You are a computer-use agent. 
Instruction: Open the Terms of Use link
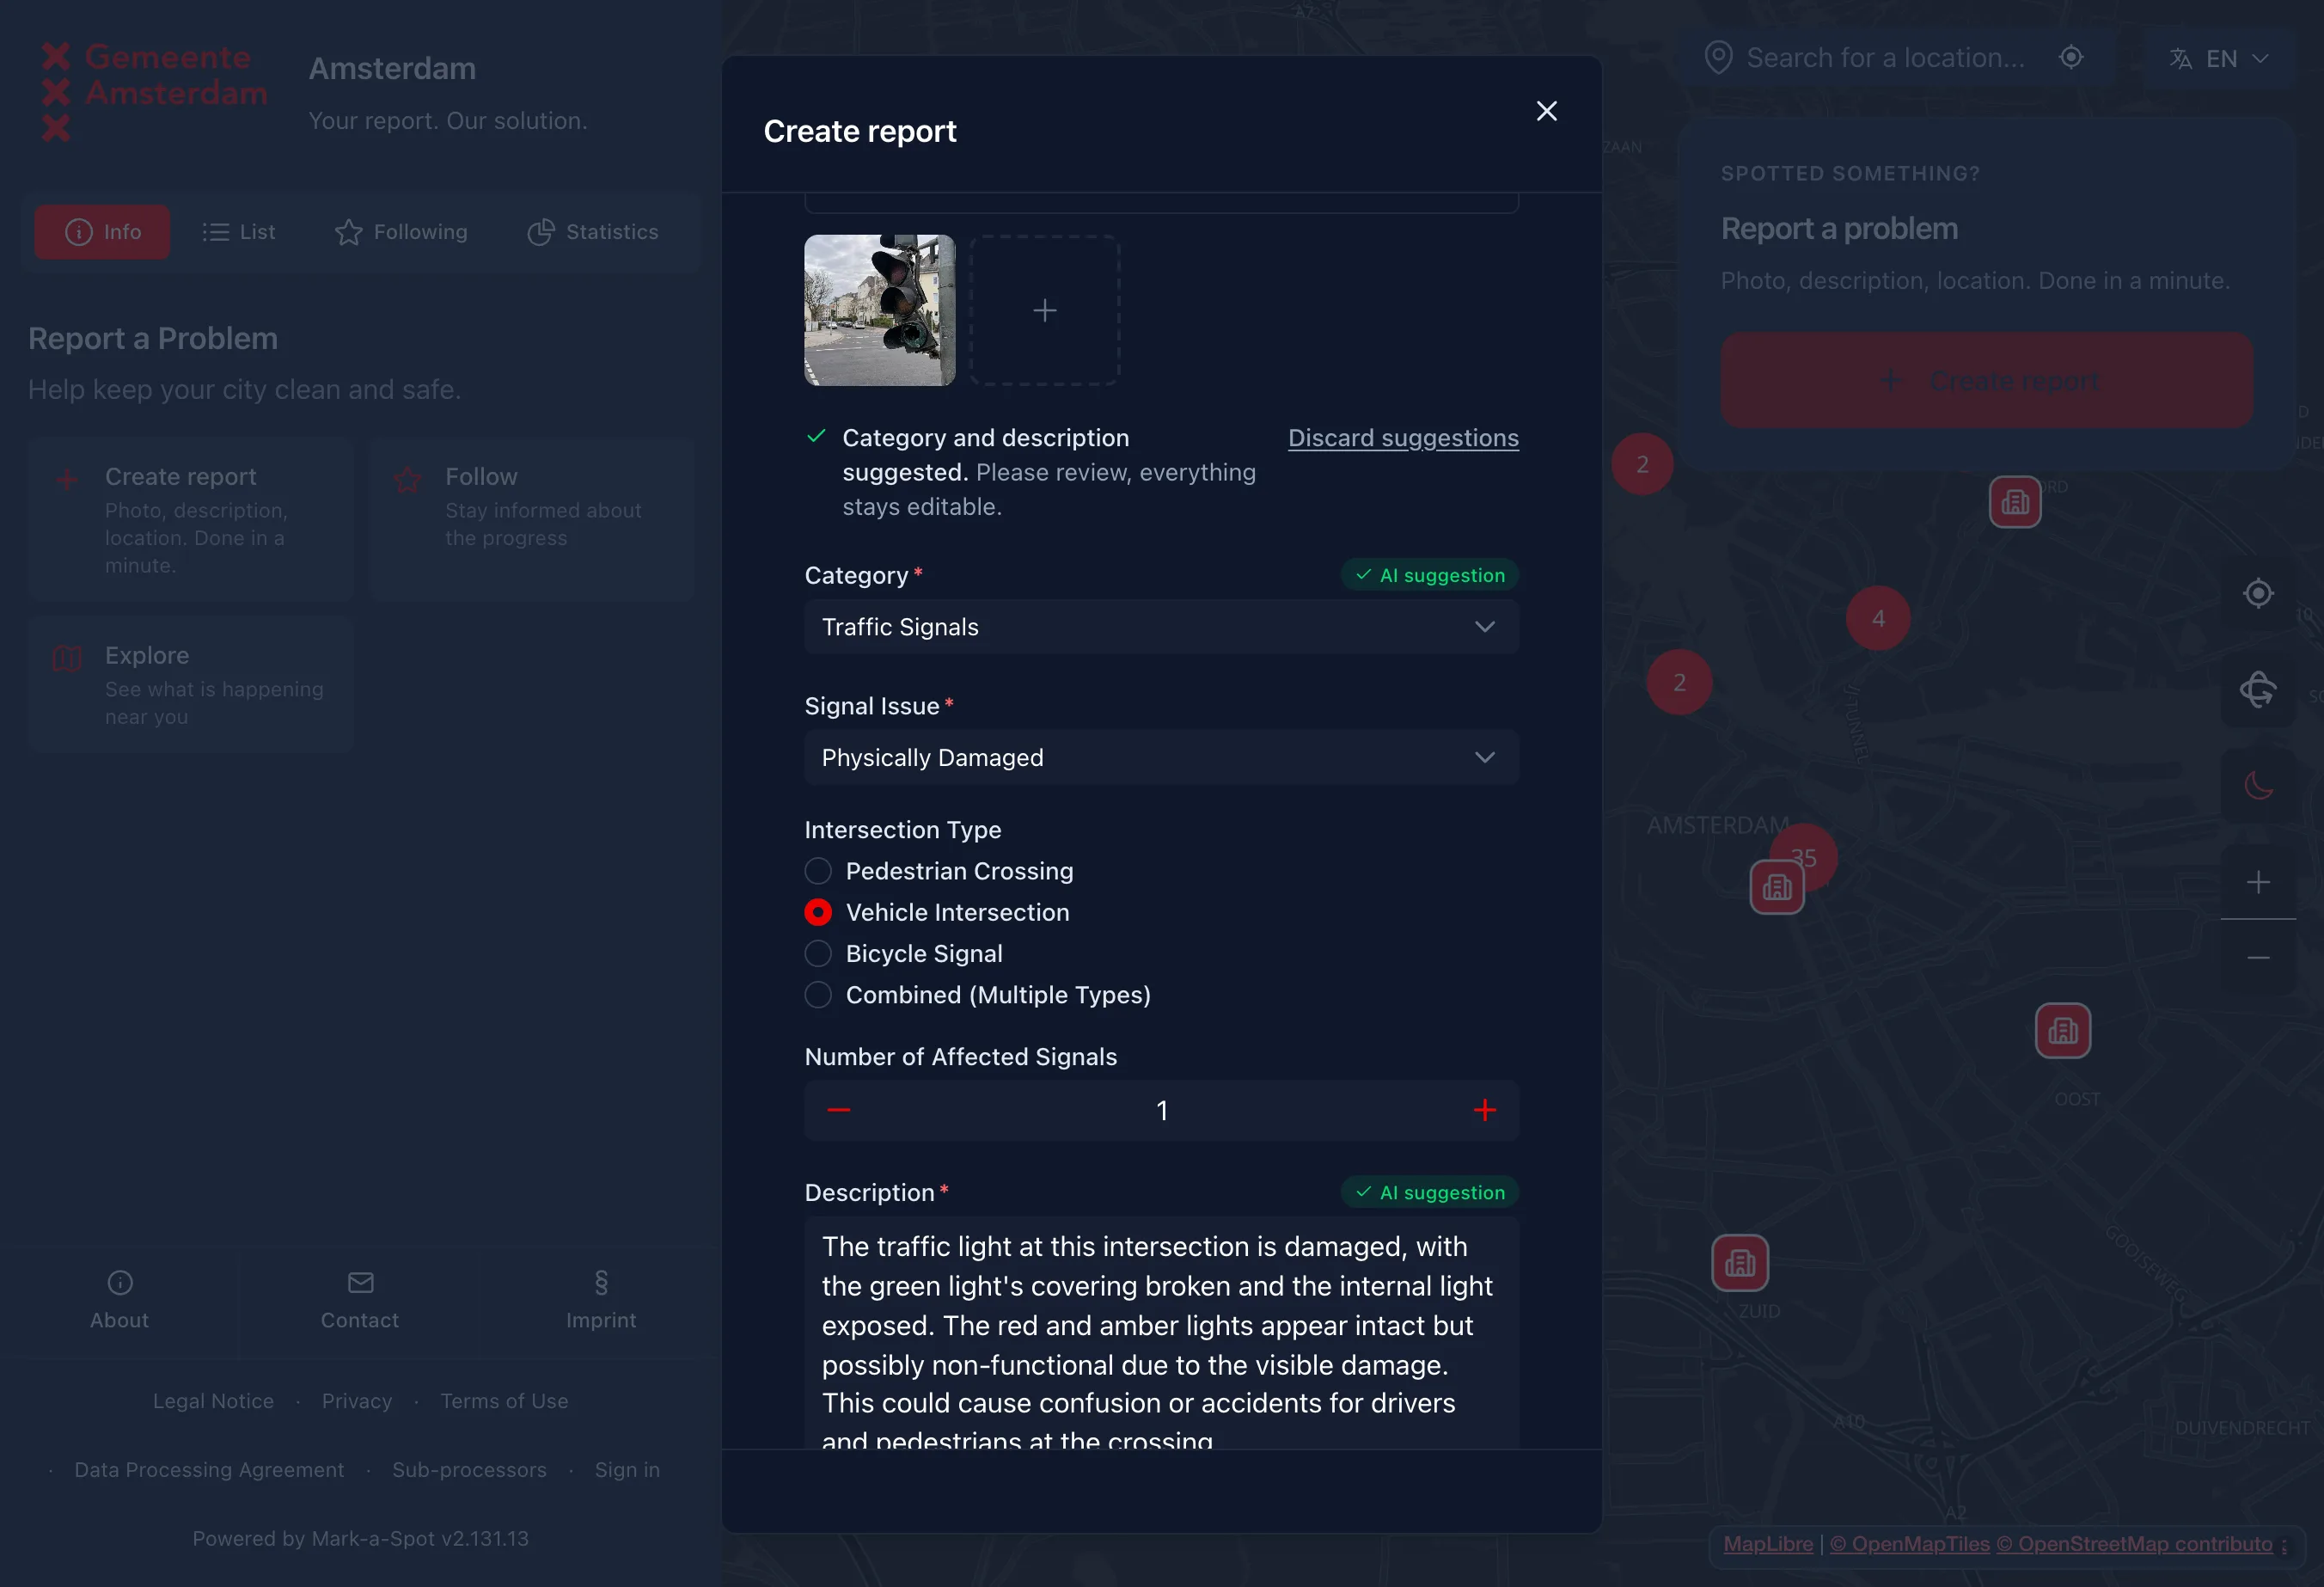tap(504, 1401)
